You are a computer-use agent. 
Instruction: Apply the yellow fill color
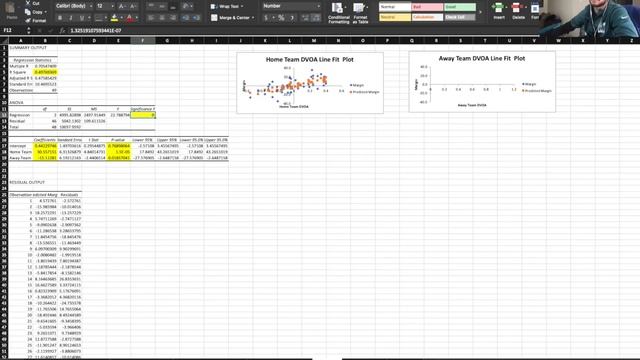pyautogui.click(x=114, y=18)
